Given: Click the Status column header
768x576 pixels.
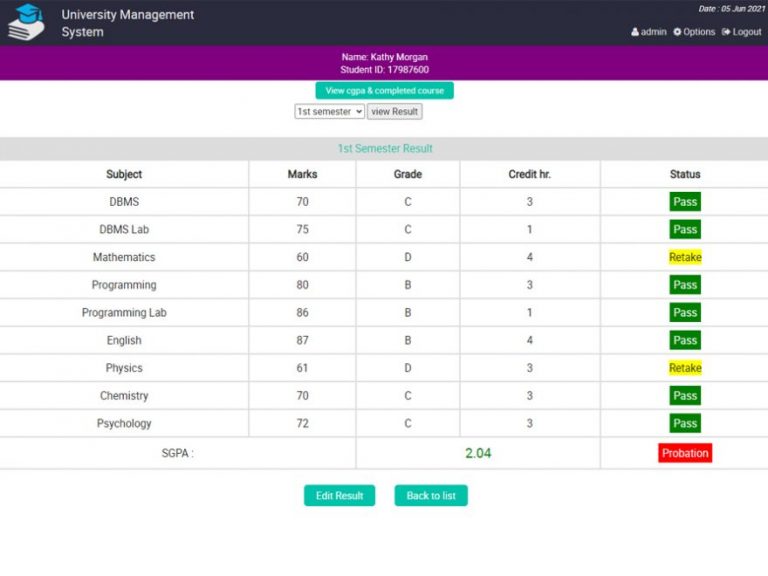Looking at the screenshot, I should pyautogui.click(x=685, y=174).
